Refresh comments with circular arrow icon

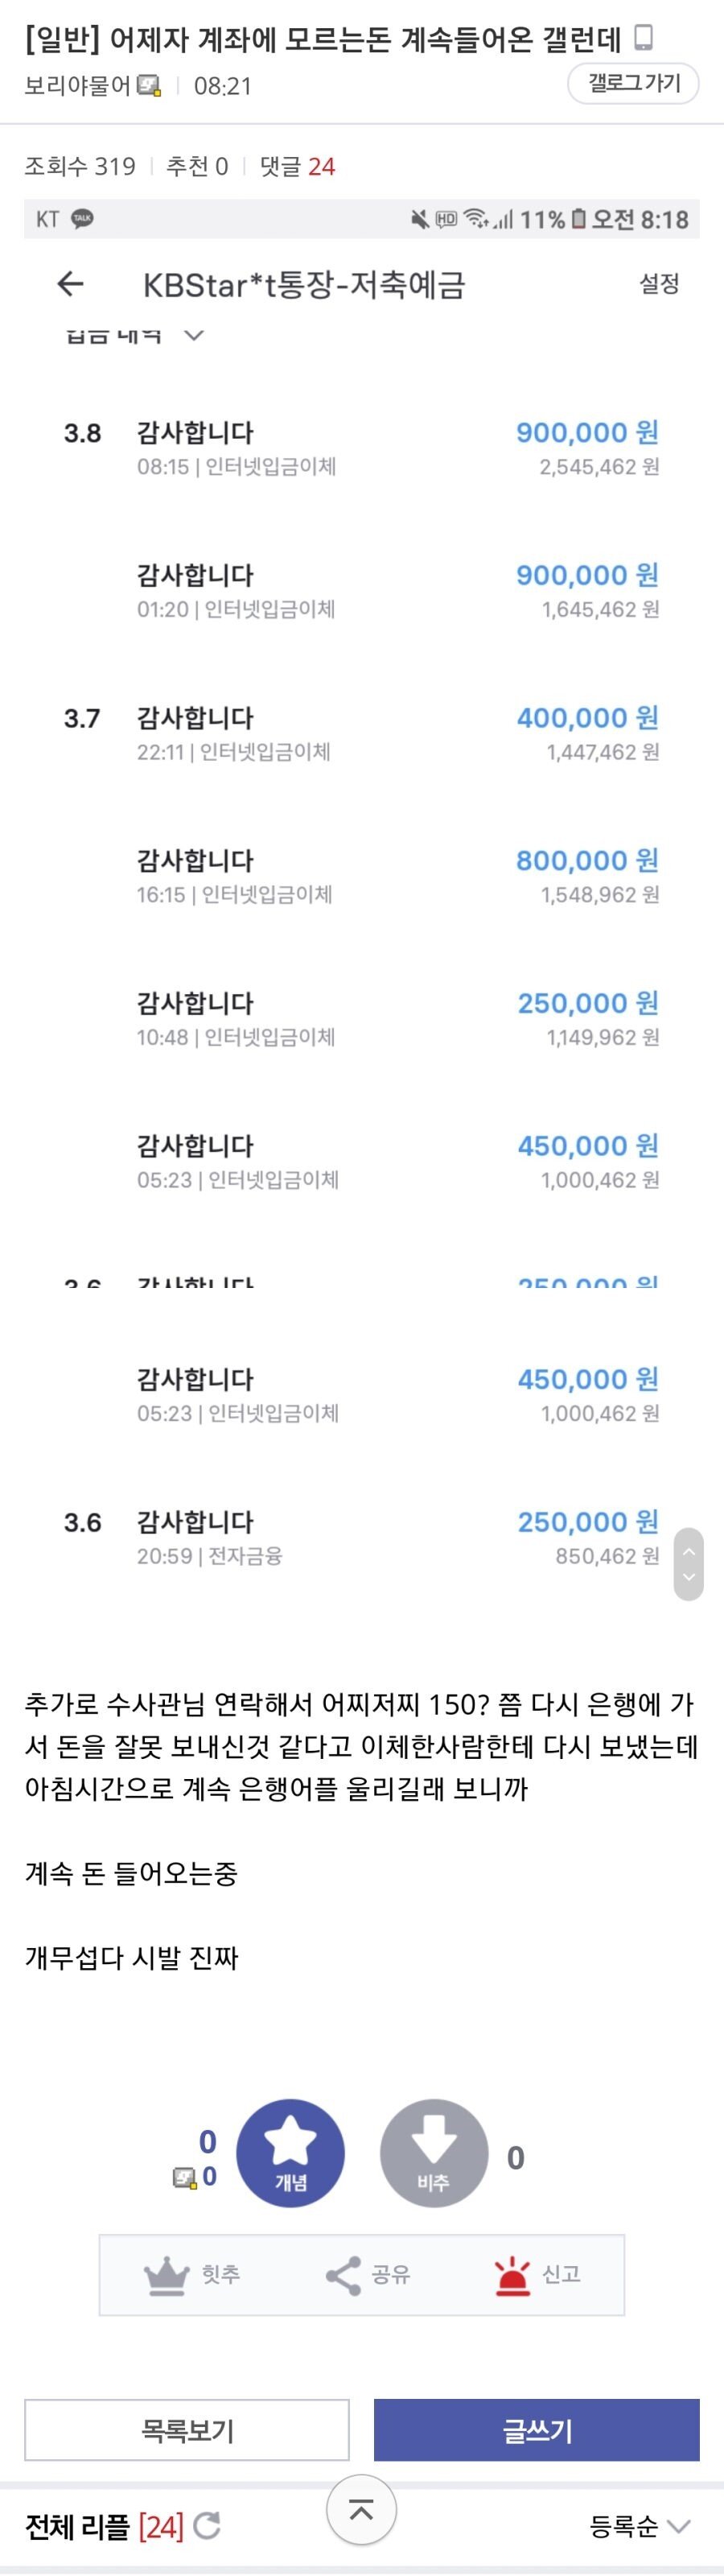pyautogui.click(x=207, y=2527)
